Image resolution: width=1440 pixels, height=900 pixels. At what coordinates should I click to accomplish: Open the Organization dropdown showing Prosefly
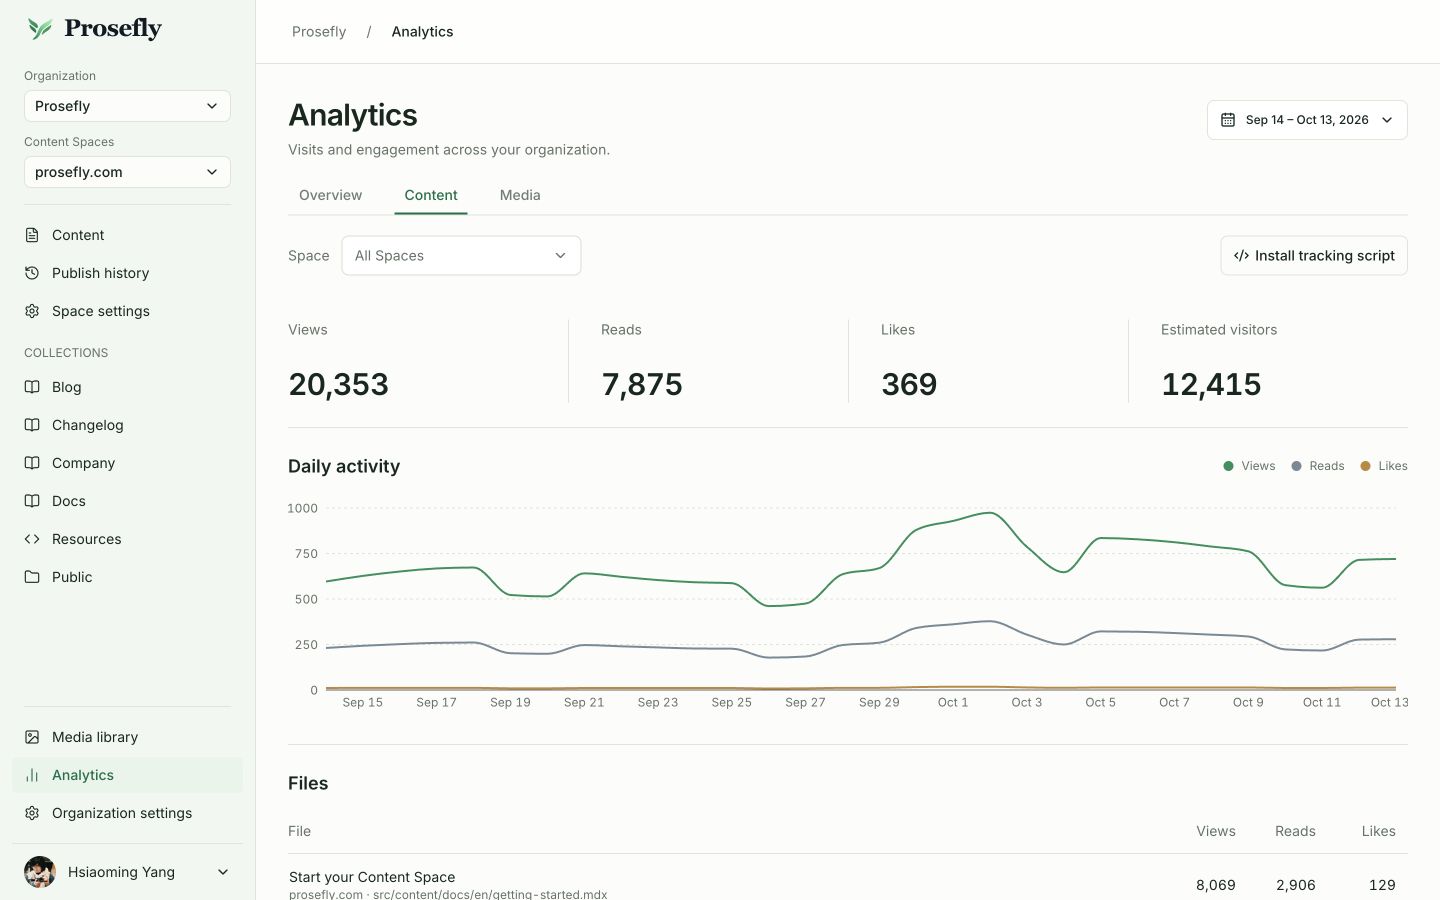[127, 106]
